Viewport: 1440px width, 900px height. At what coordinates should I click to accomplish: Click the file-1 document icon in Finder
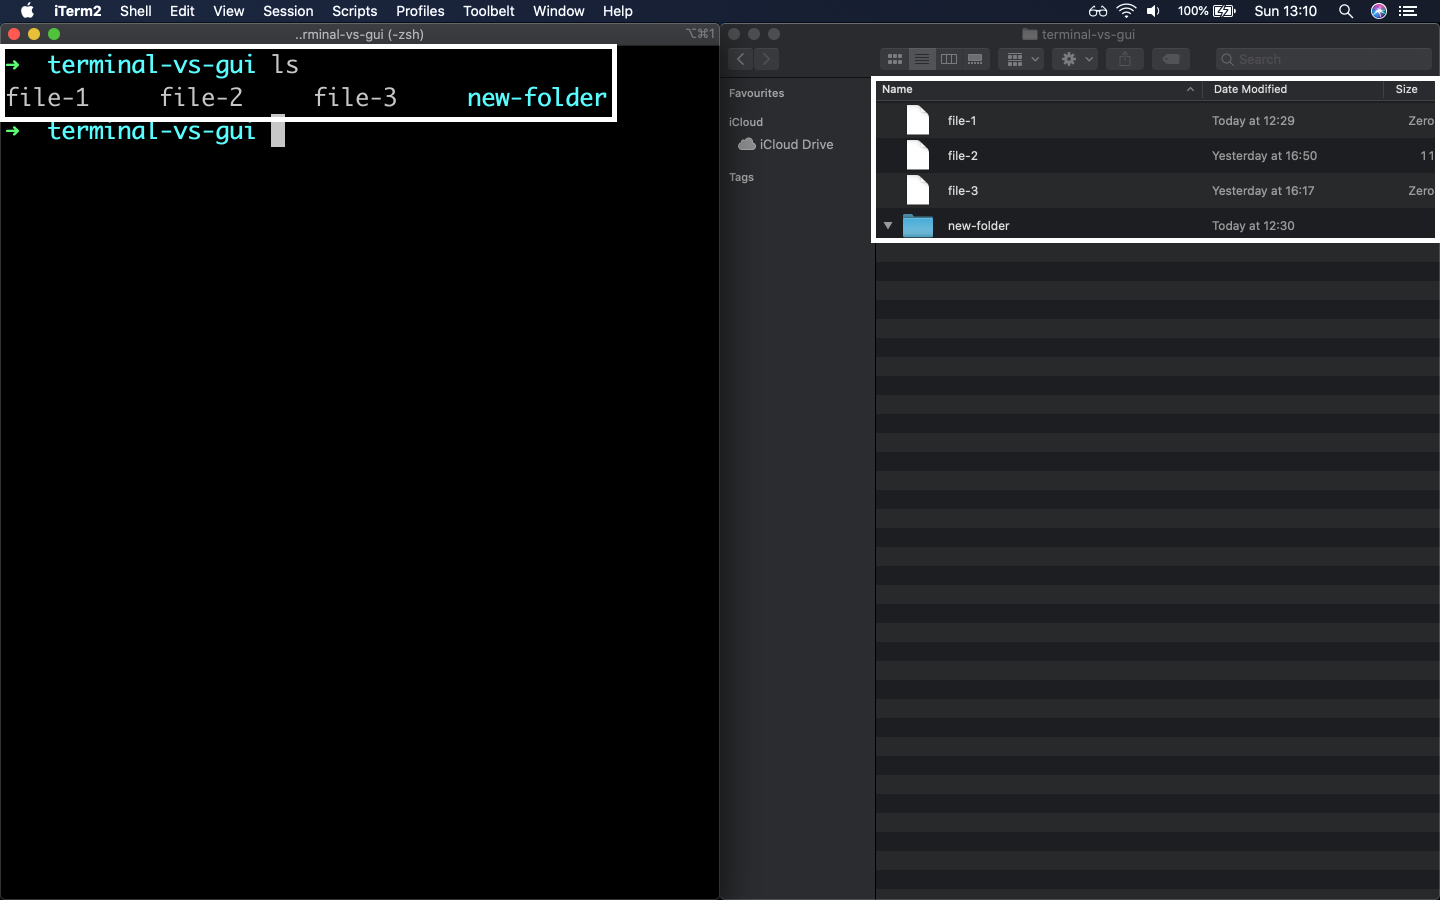918,120
